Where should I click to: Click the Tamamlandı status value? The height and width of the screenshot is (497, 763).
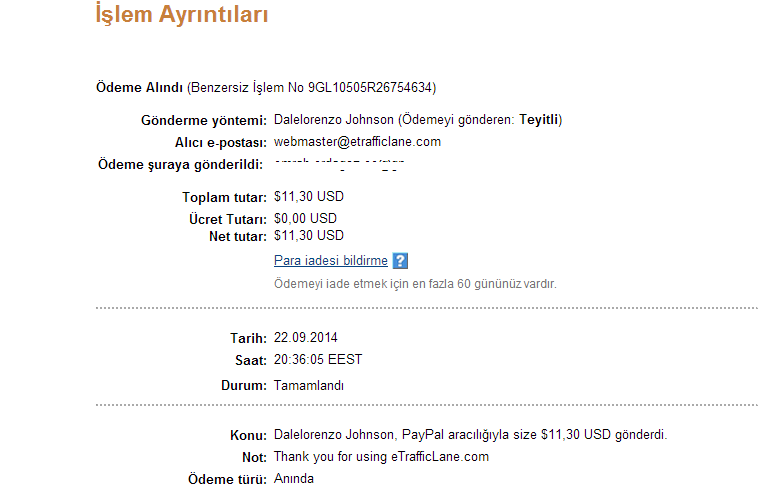pyautogui.click(x=309, y=386)
